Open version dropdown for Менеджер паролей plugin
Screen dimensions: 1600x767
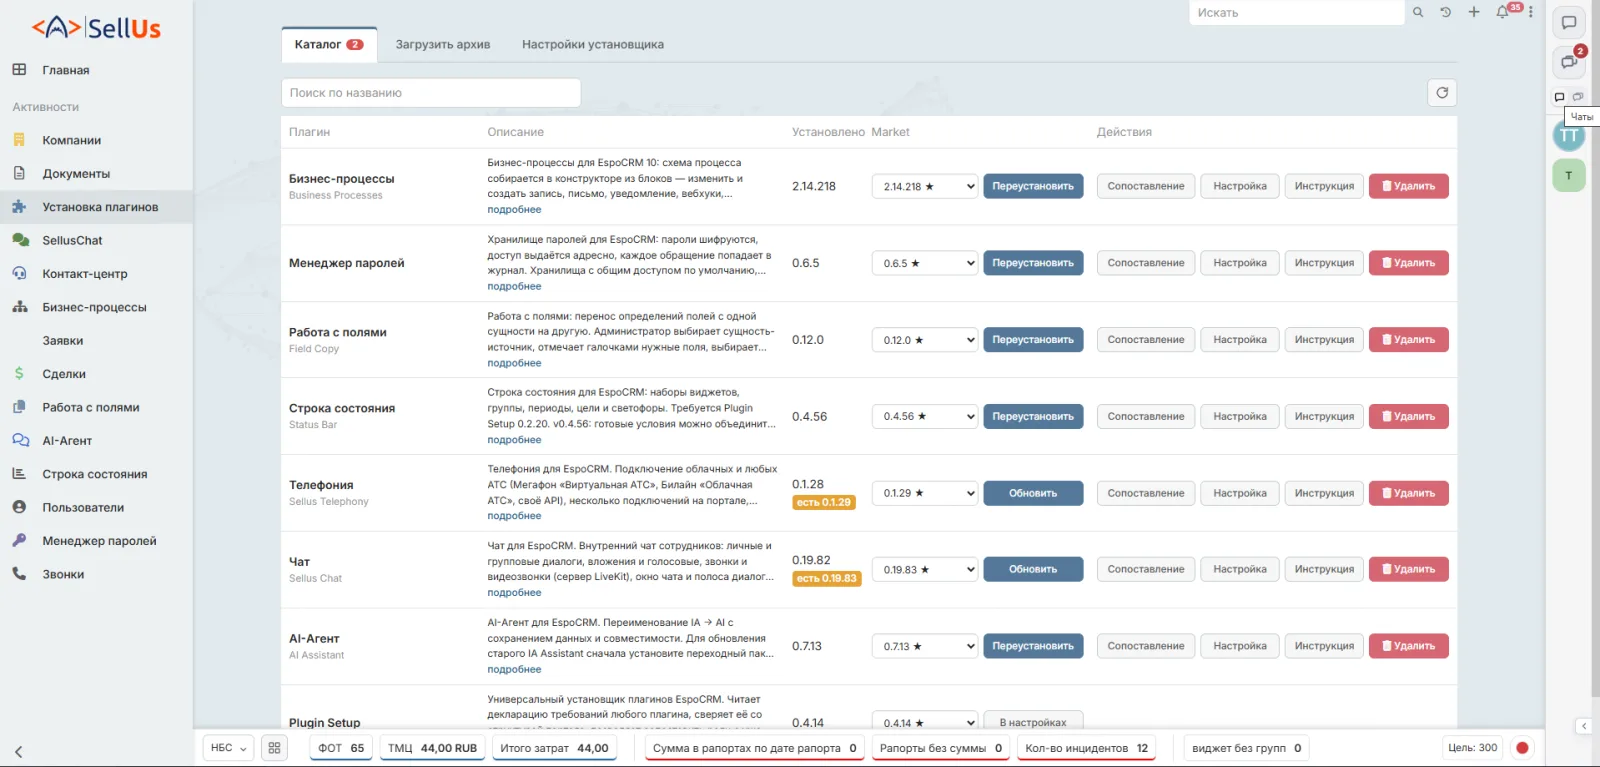coord(924,263)
